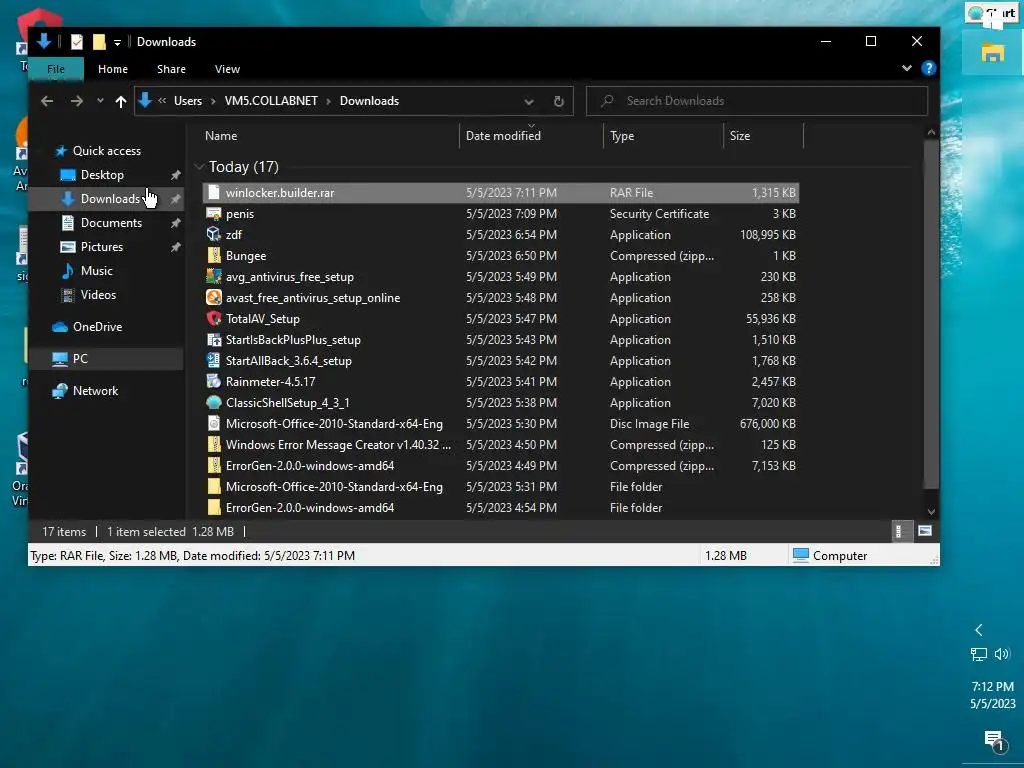Select the ErrorGen-2.0.0-windows-amd64 zip file
The width and height of the screenshot is (1024, 768).
click(x=310, y=466)
